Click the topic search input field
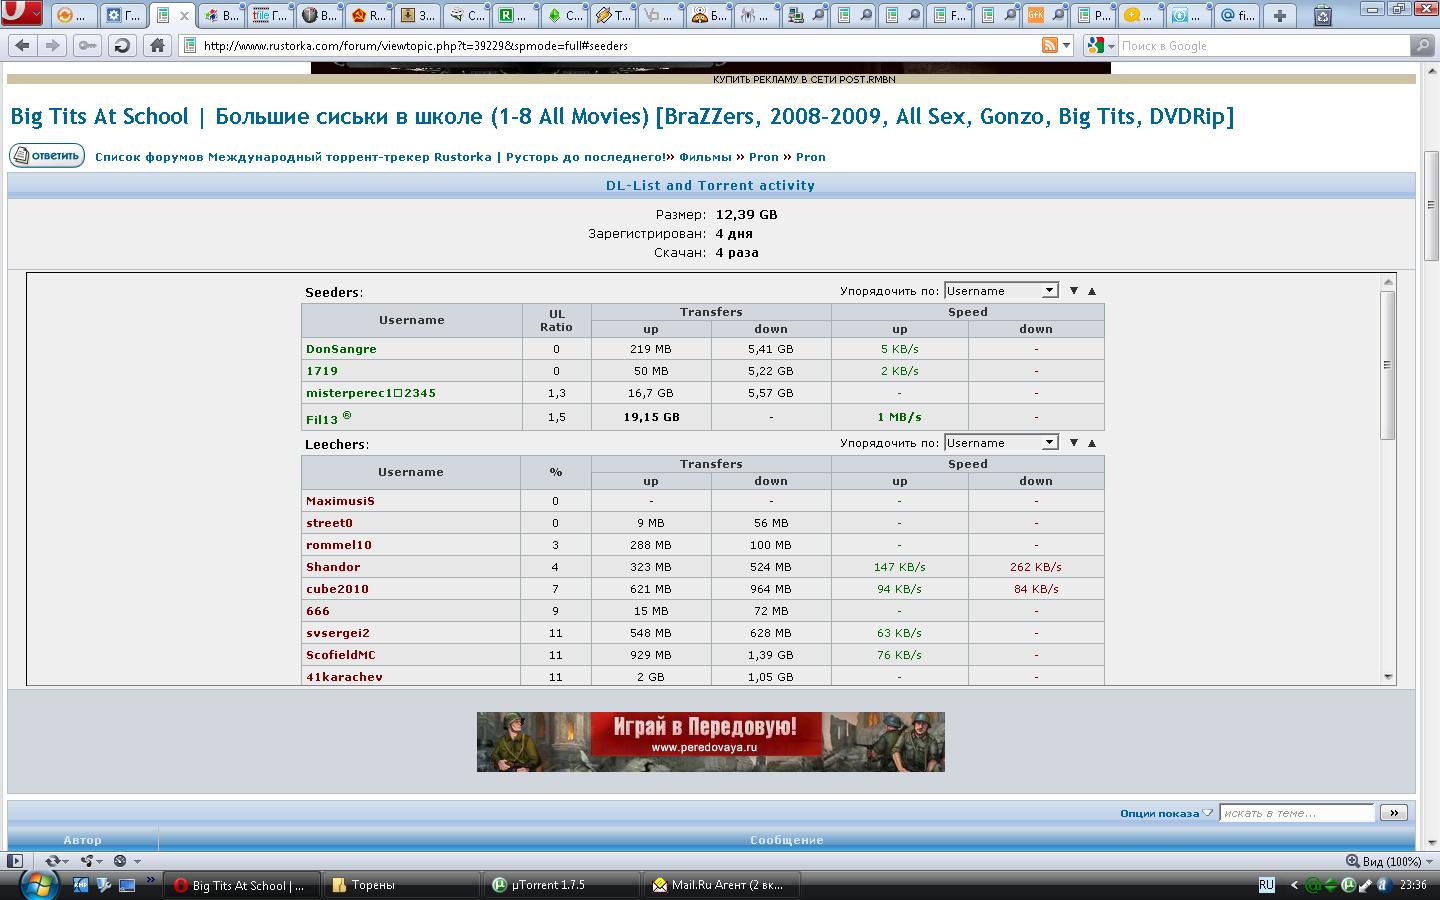Viewport: 1440px width, 900px height. click(x=1297, y=813)
